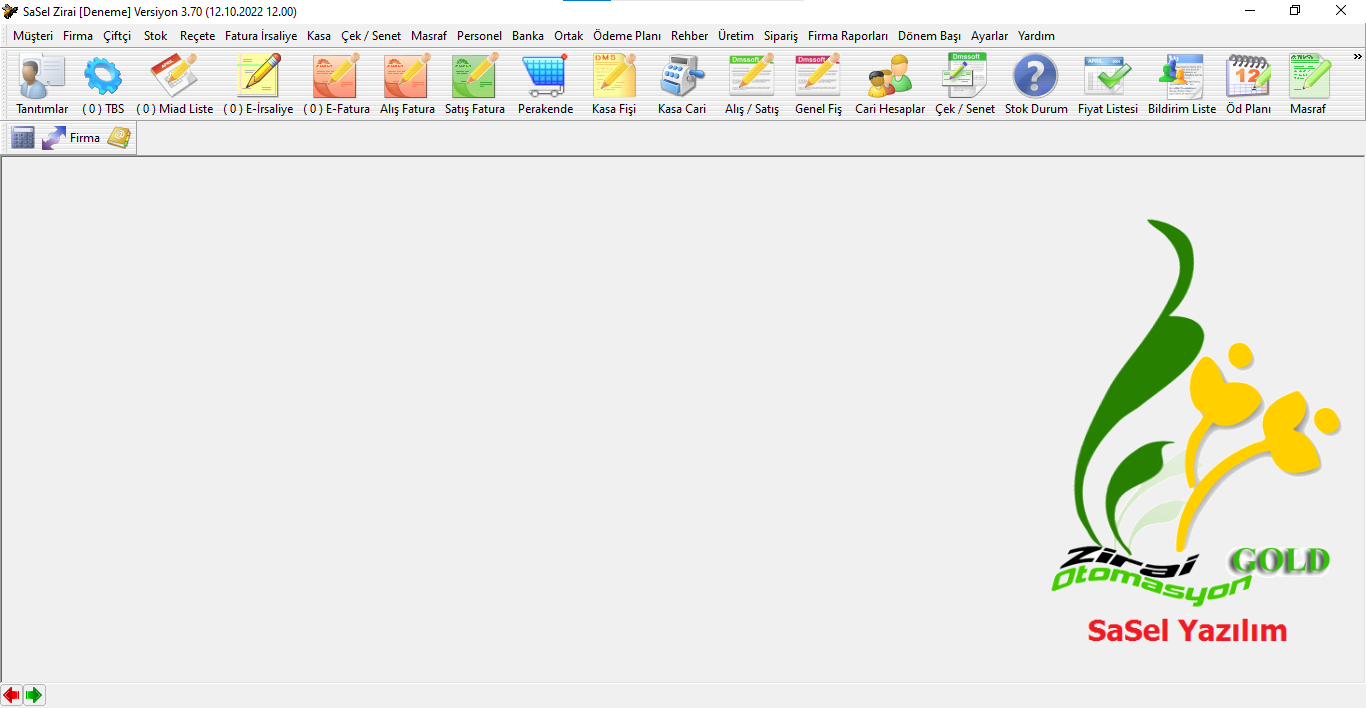Open the calculator icon in the secondary toolbar
The height and width of the screenshot is (708, 1366).
23,138
